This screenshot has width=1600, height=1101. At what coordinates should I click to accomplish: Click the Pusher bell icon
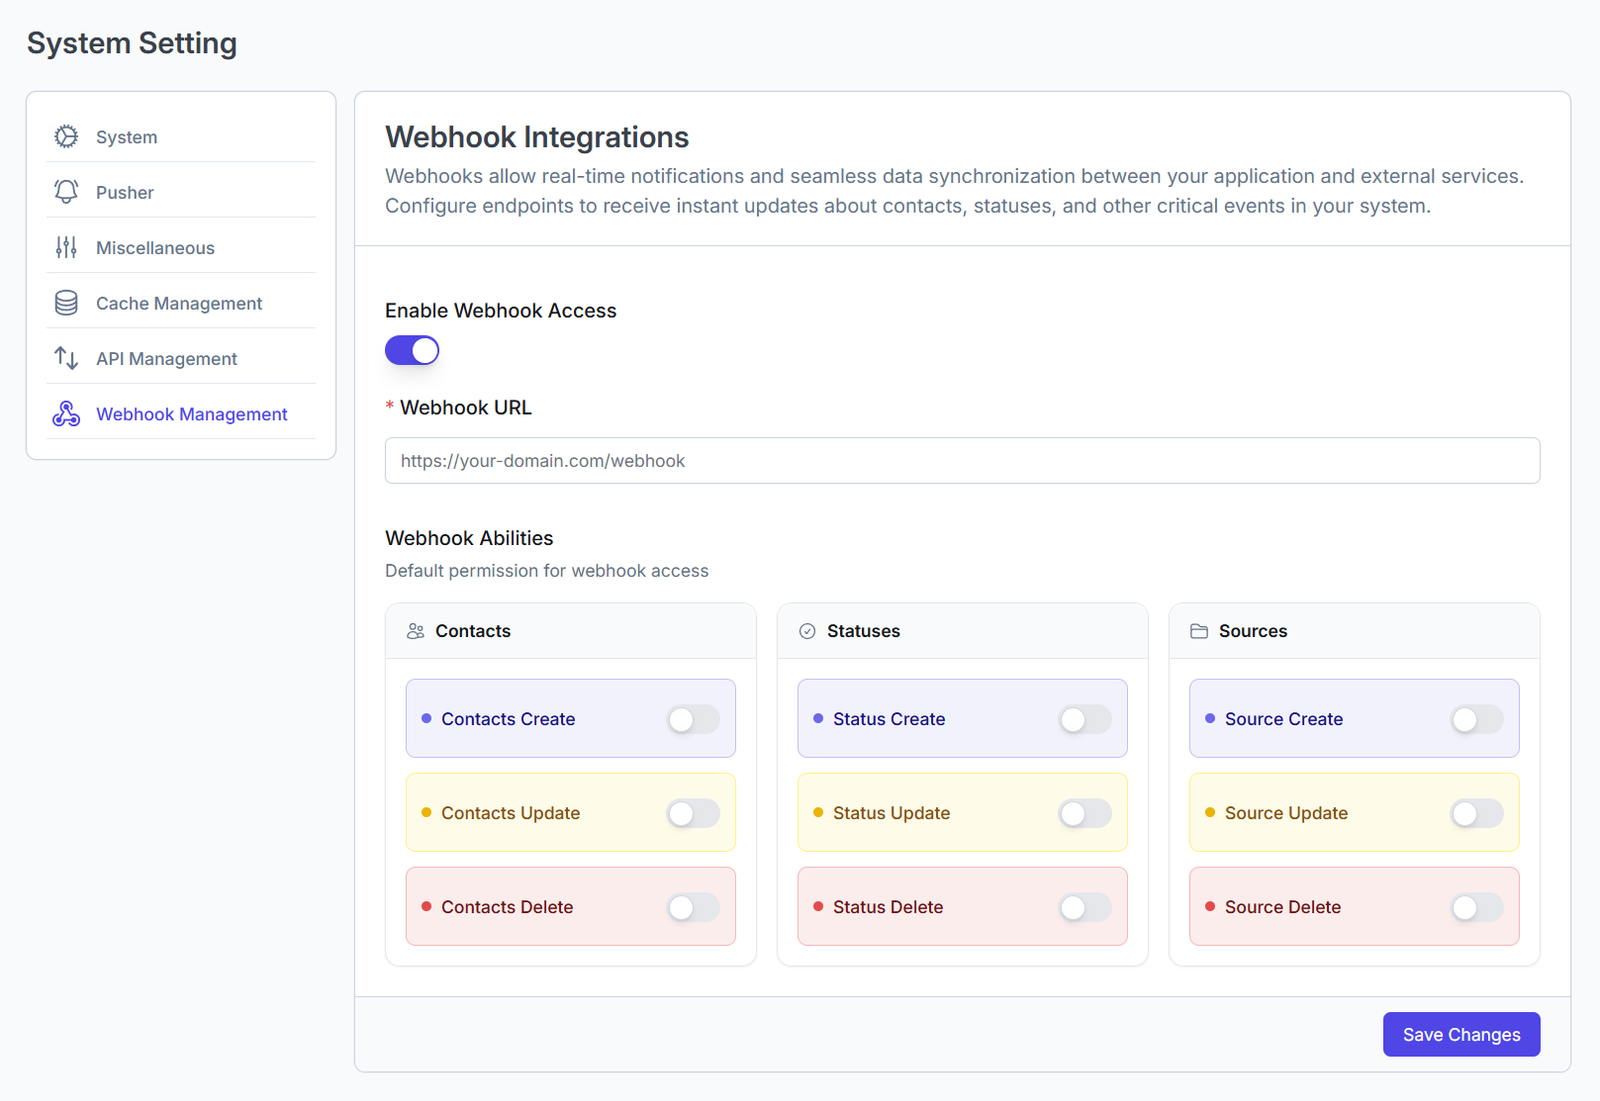[x=66, y=192]
